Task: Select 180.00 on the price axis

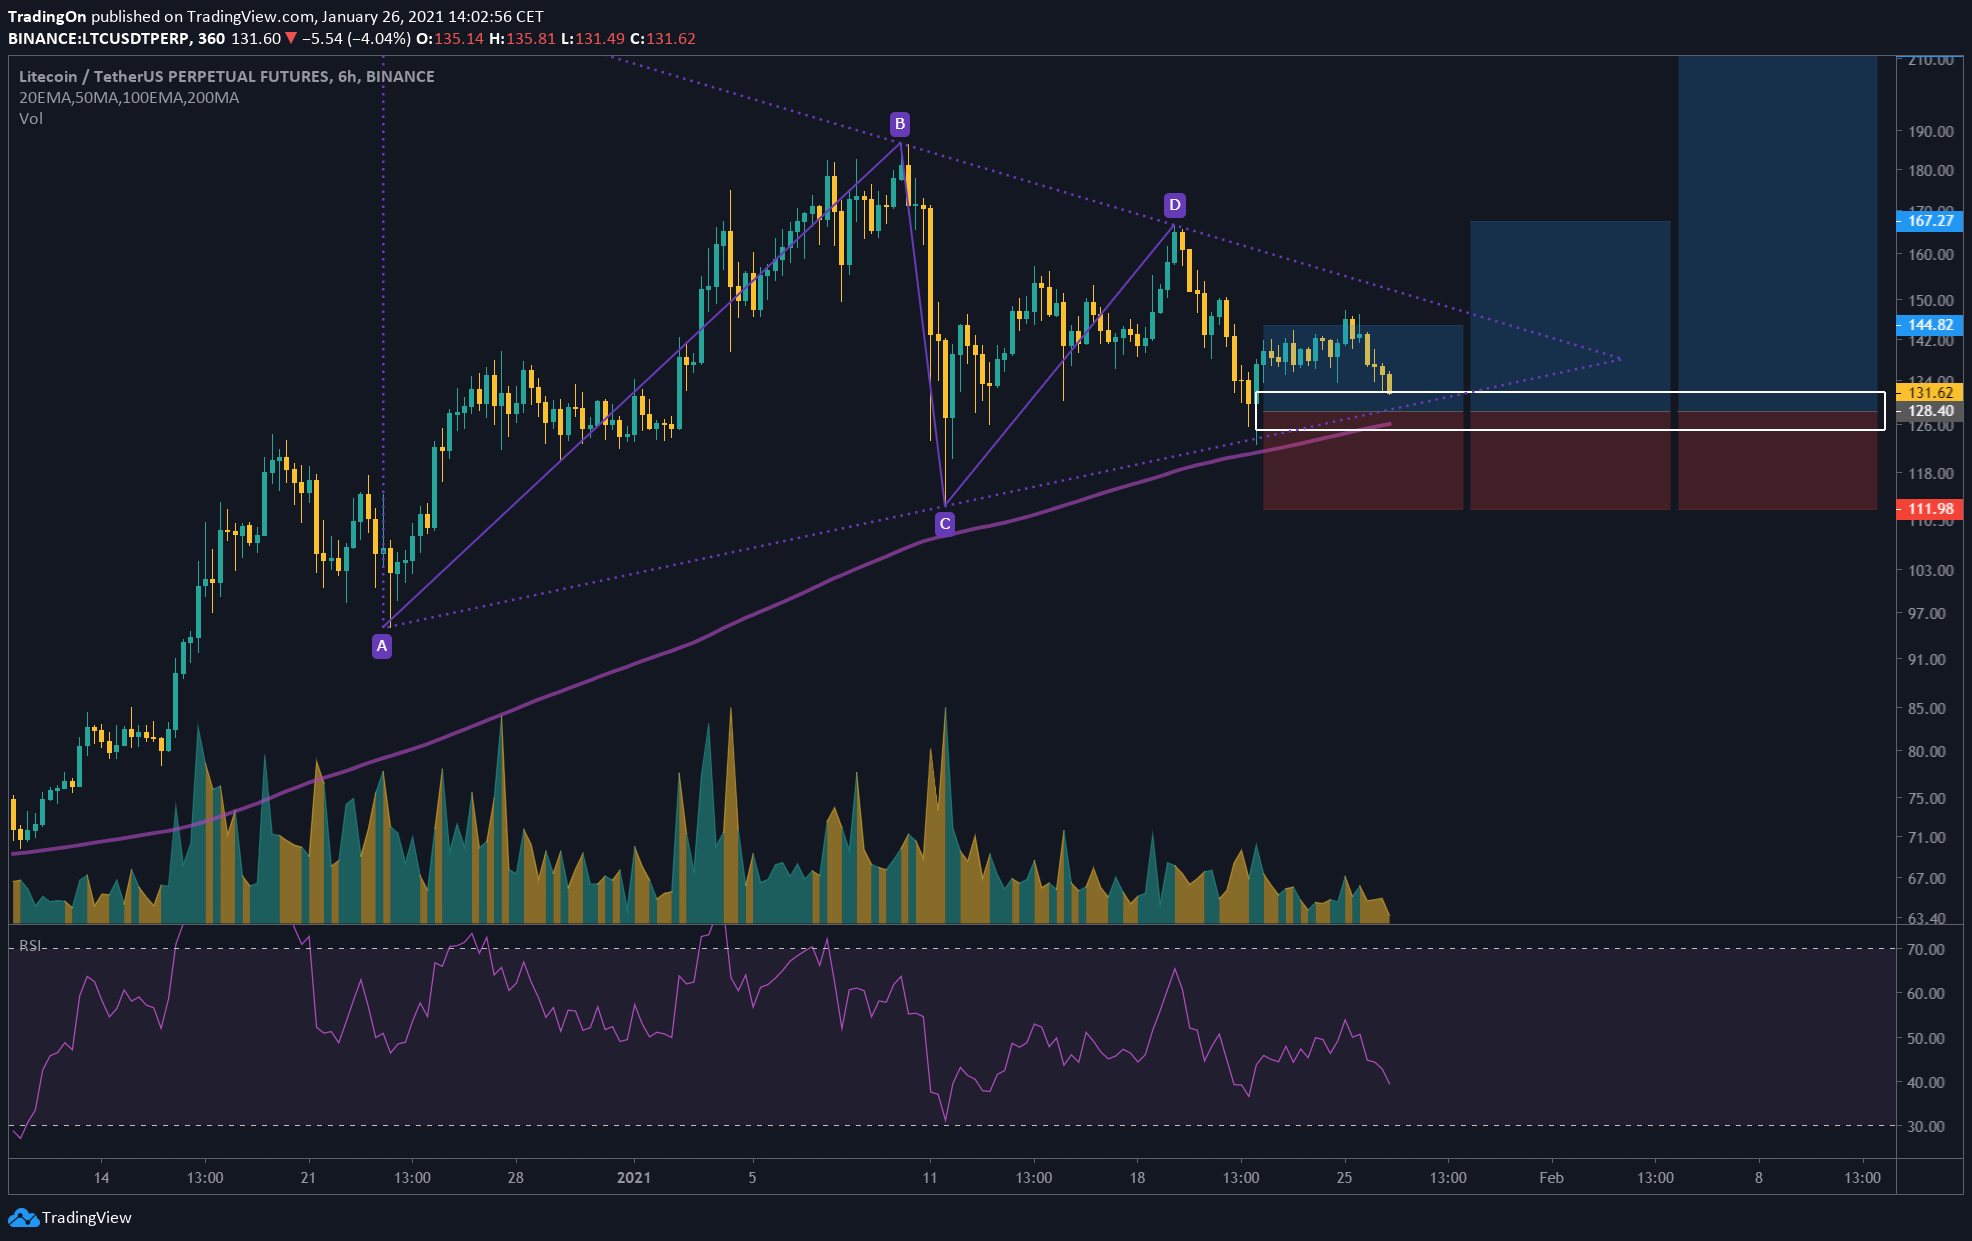Action: (x=1930, y=170)
